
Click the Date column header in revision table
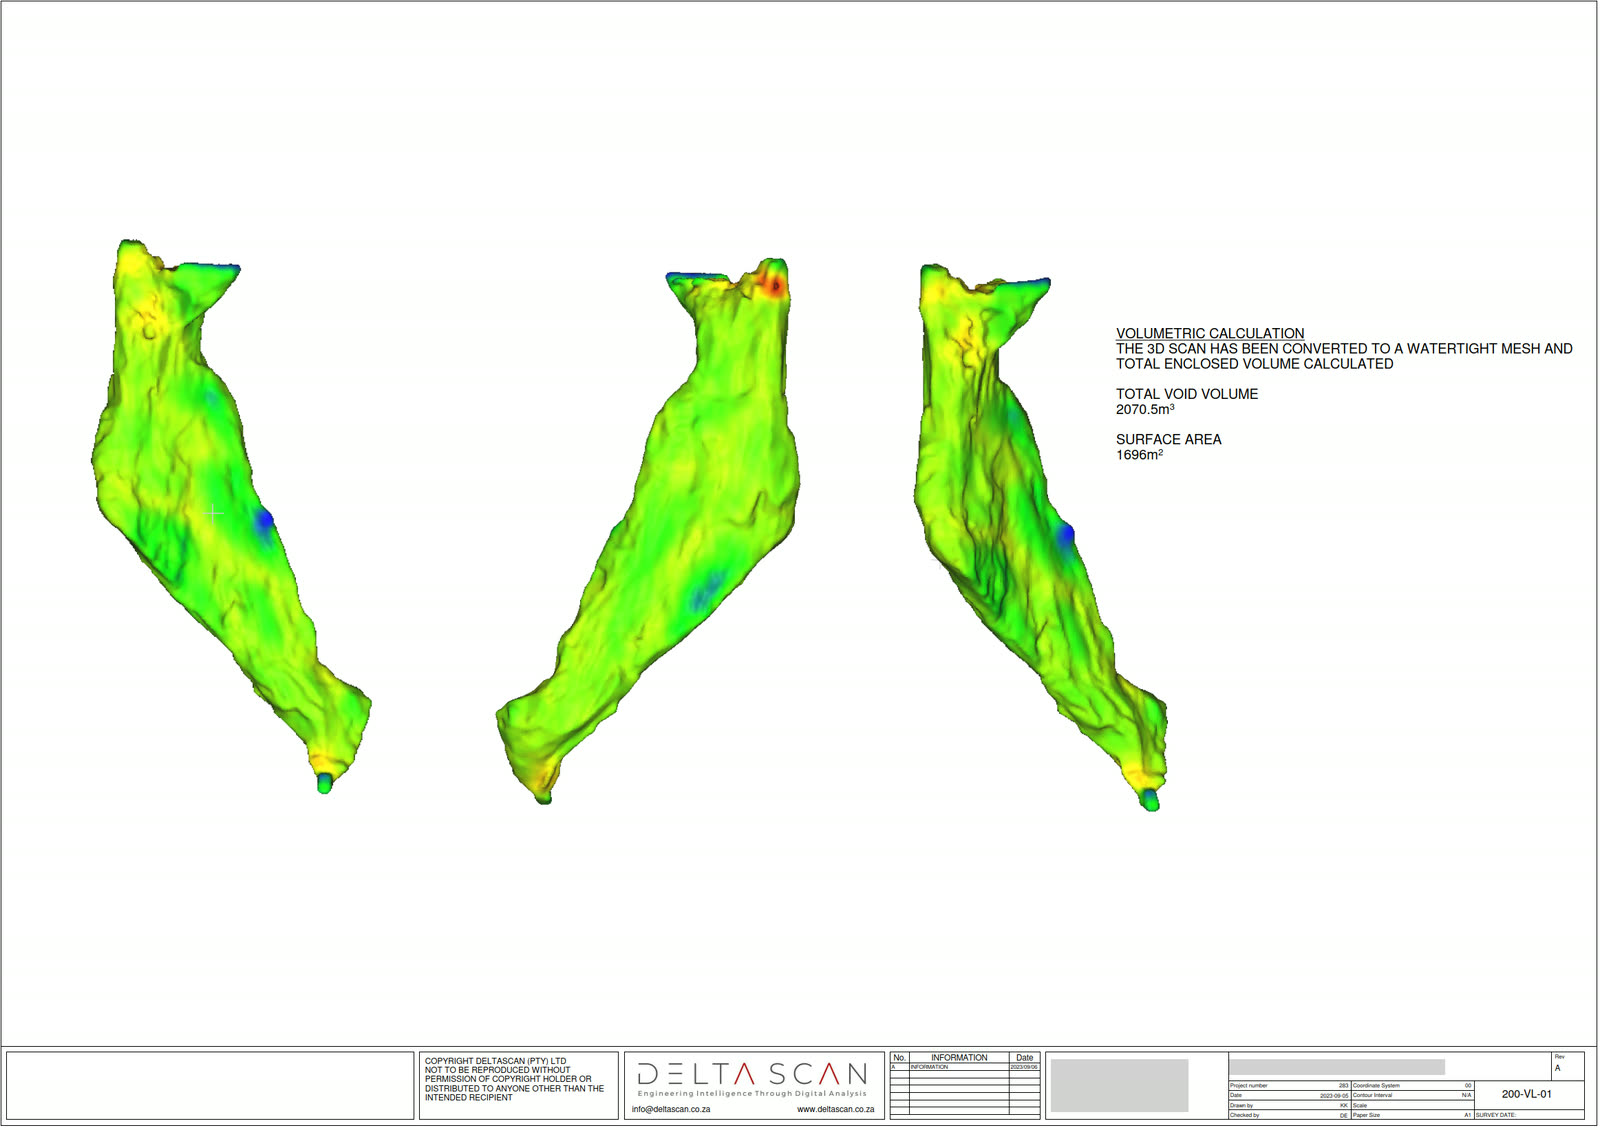click(x=1025, y=1057)
